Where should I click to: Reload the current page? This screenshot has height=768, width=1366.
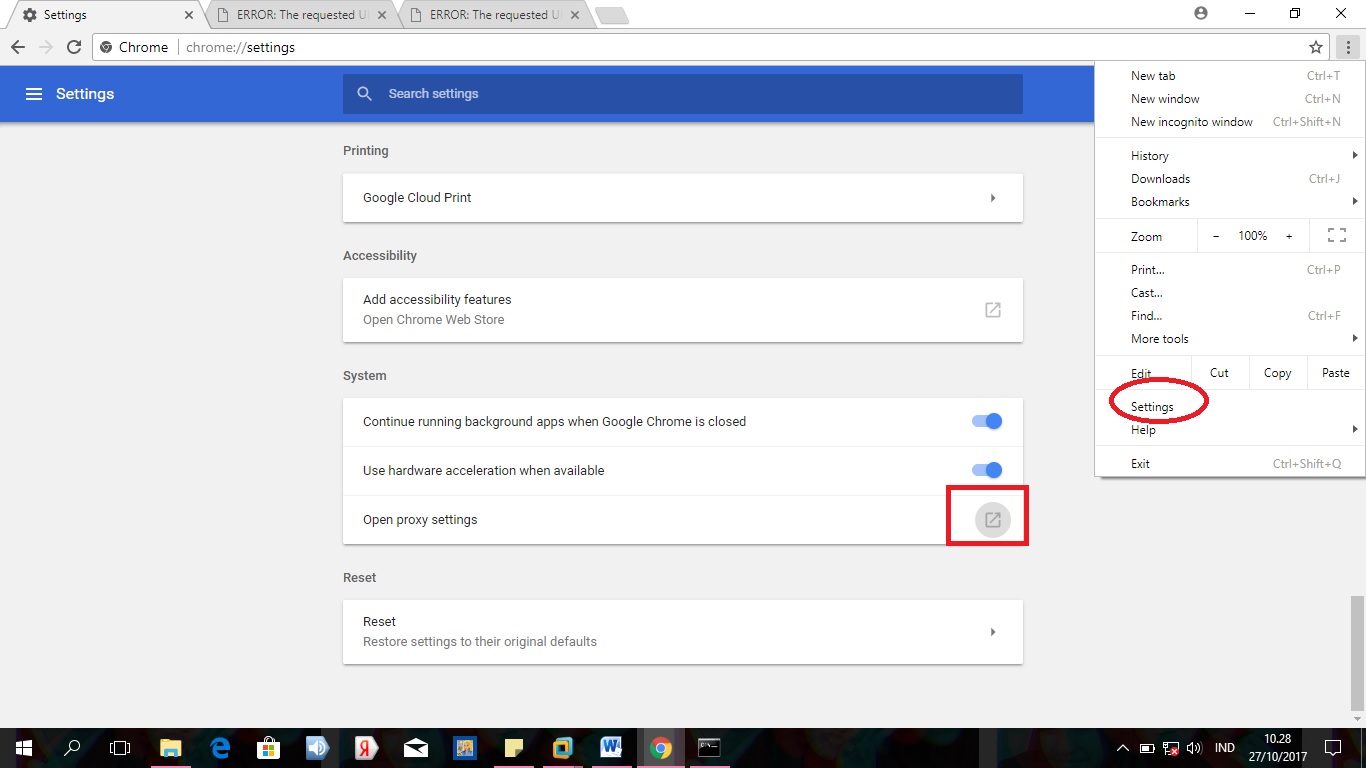point(74,46)
